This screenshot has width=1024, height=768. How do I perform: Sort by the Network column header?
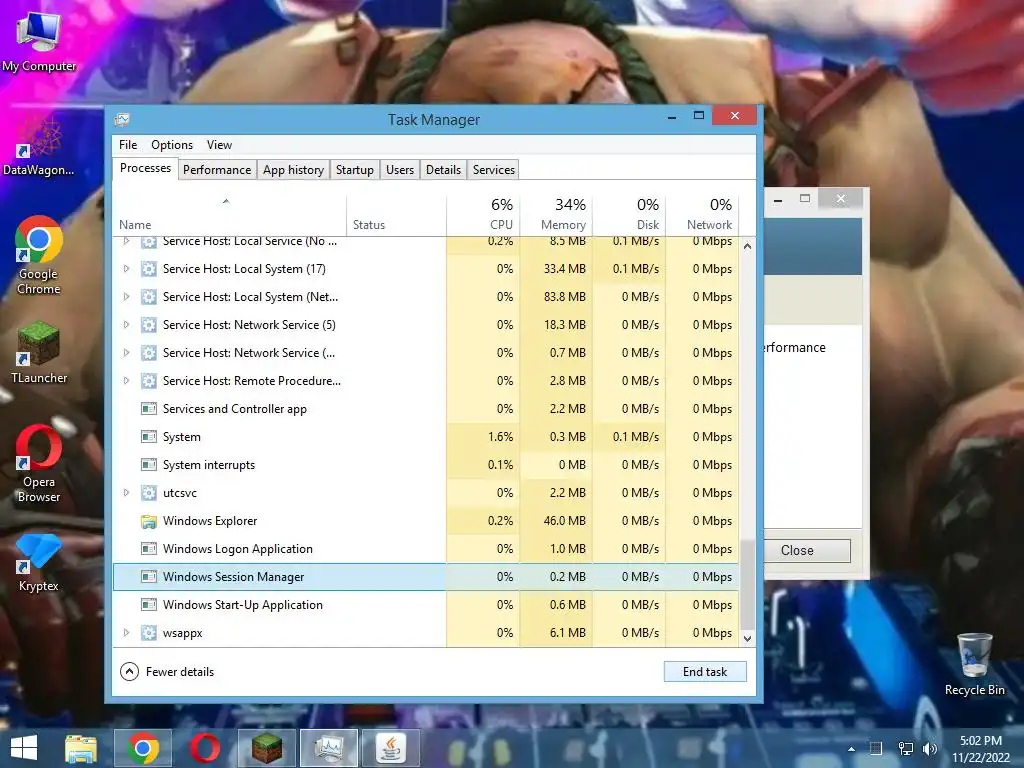tap(703, 216)
